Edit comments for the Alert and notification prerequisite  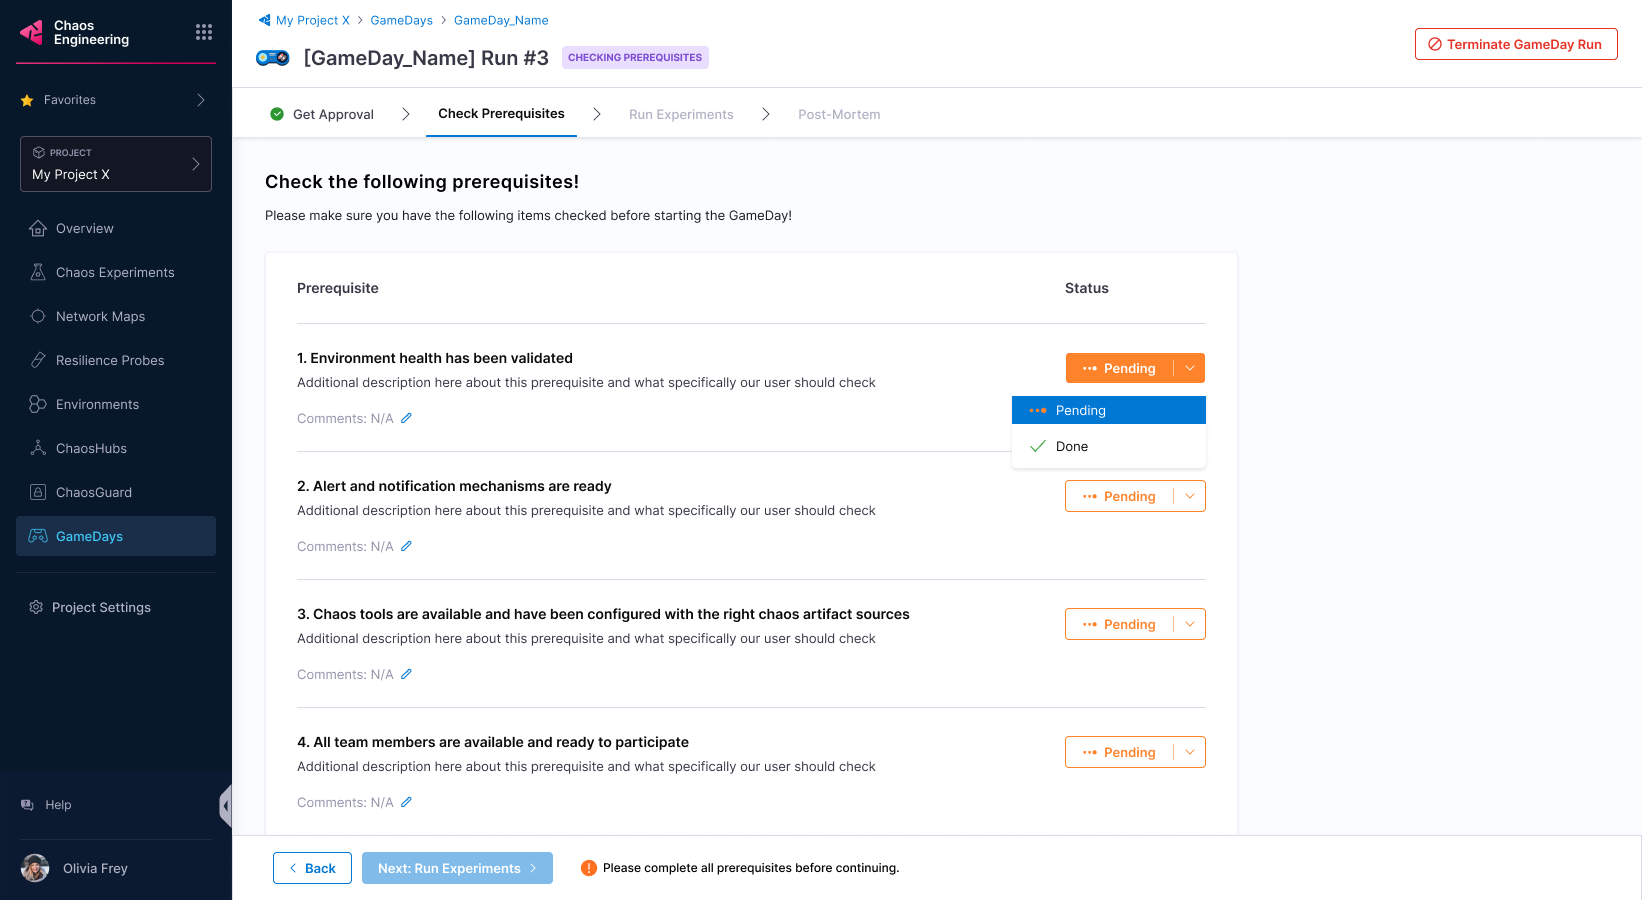coord(406,546)
